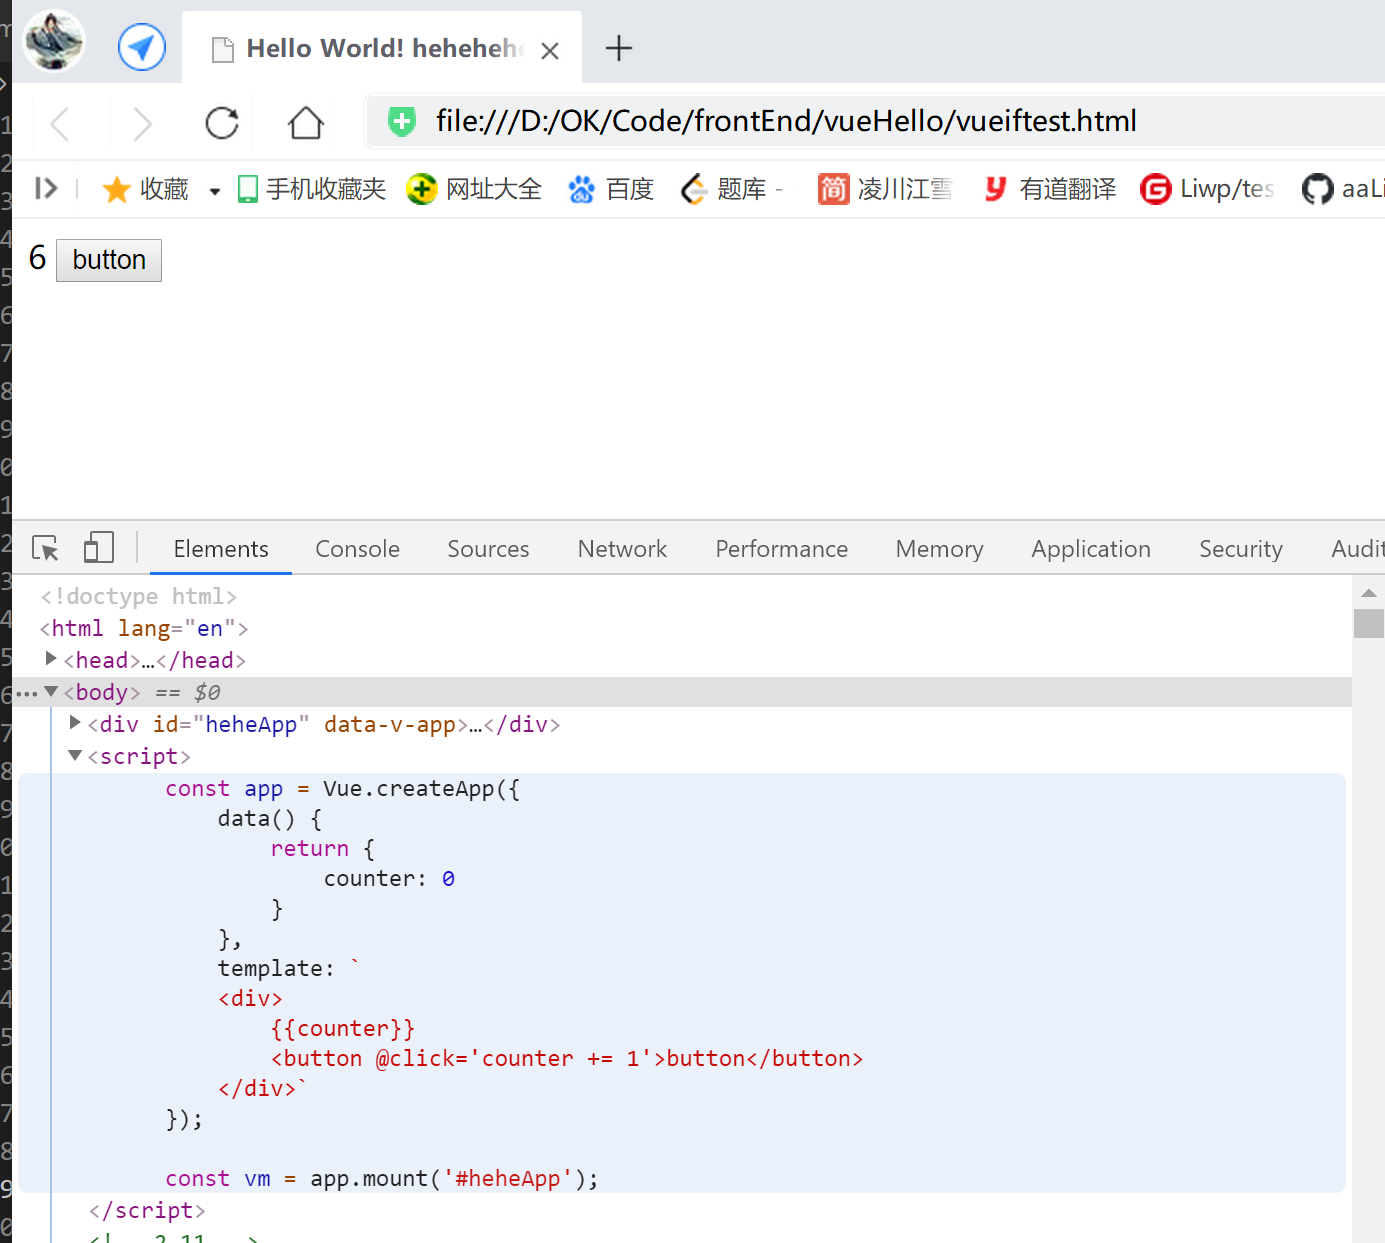Click the Elements panel scrollbar thumb

click(1369, 623)
